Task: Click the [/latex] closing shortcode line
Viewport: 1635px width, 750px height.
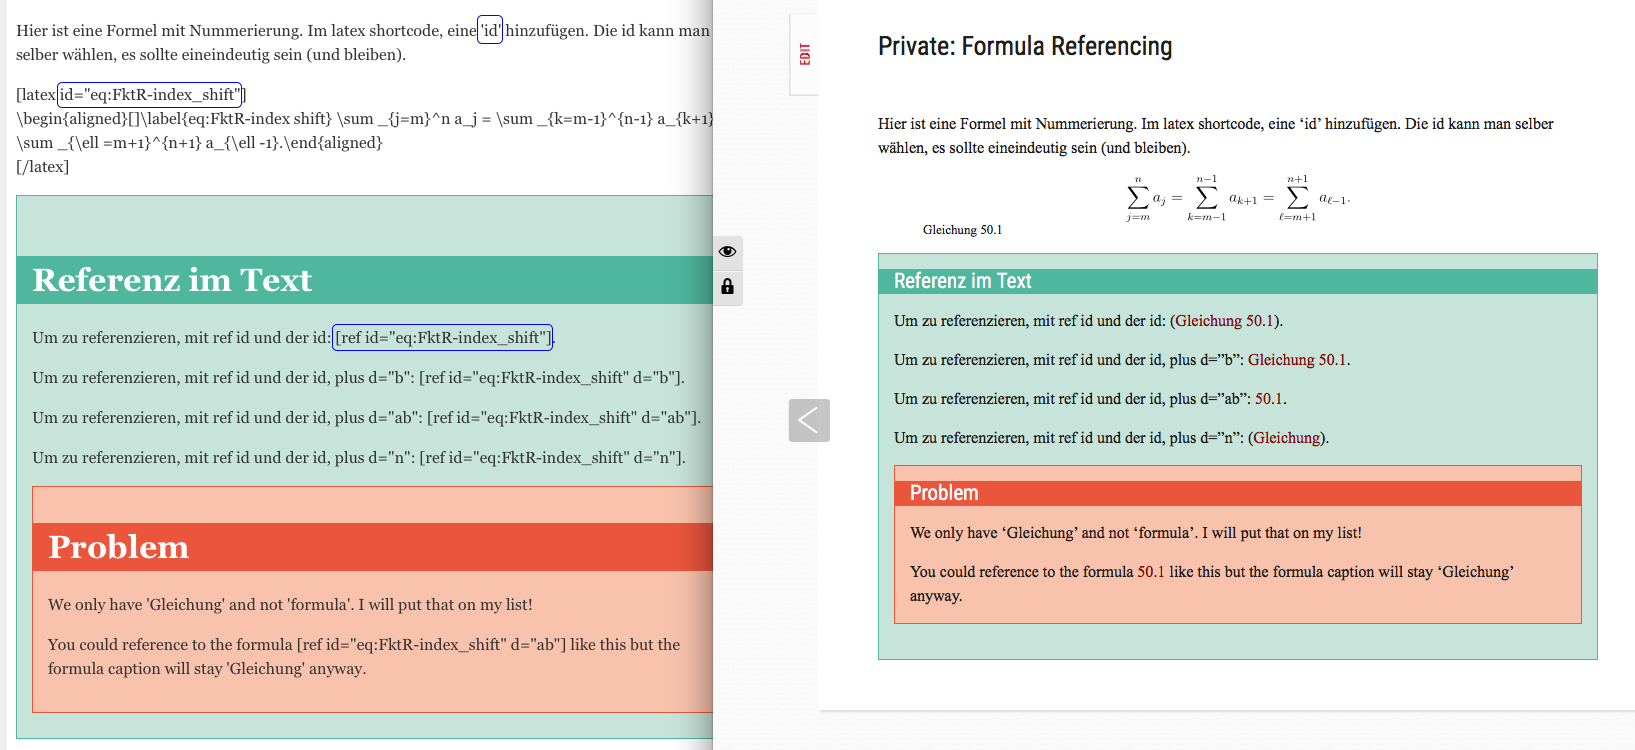Action: [x=43, y=167]
